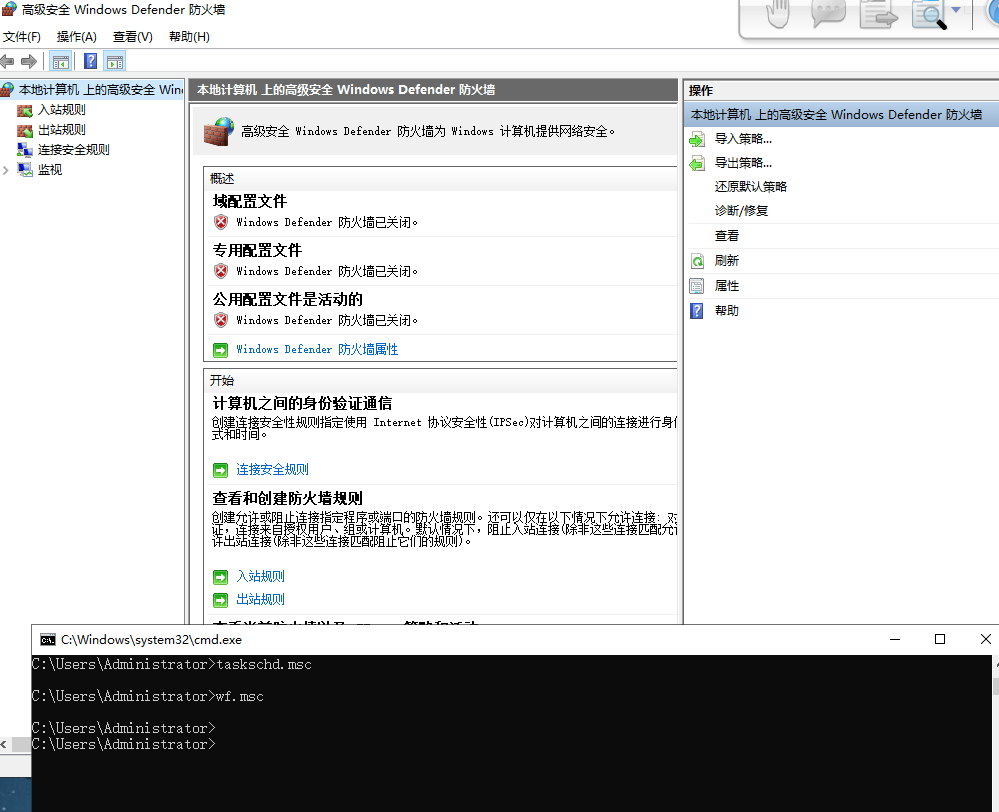Open the 入站规则 link in center pane
Screen dimensions: 999x812
[260, 577]
